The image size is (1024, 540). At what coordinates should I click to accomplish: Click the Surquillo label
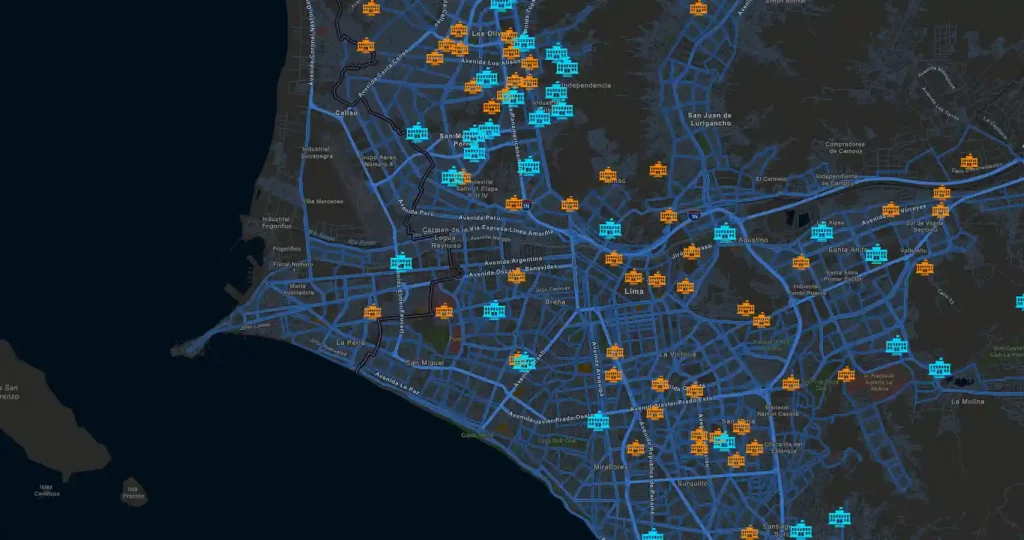click(x=692, y=484)
